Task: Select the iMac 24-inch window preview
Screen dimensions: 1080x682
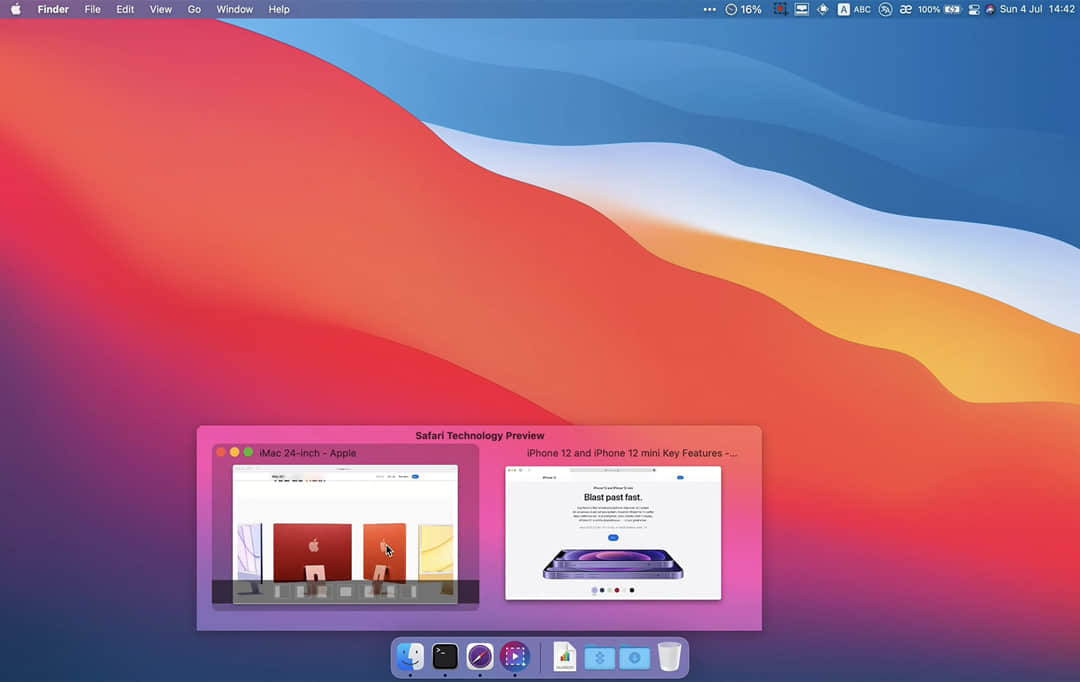Action: [x=345, y=533]
